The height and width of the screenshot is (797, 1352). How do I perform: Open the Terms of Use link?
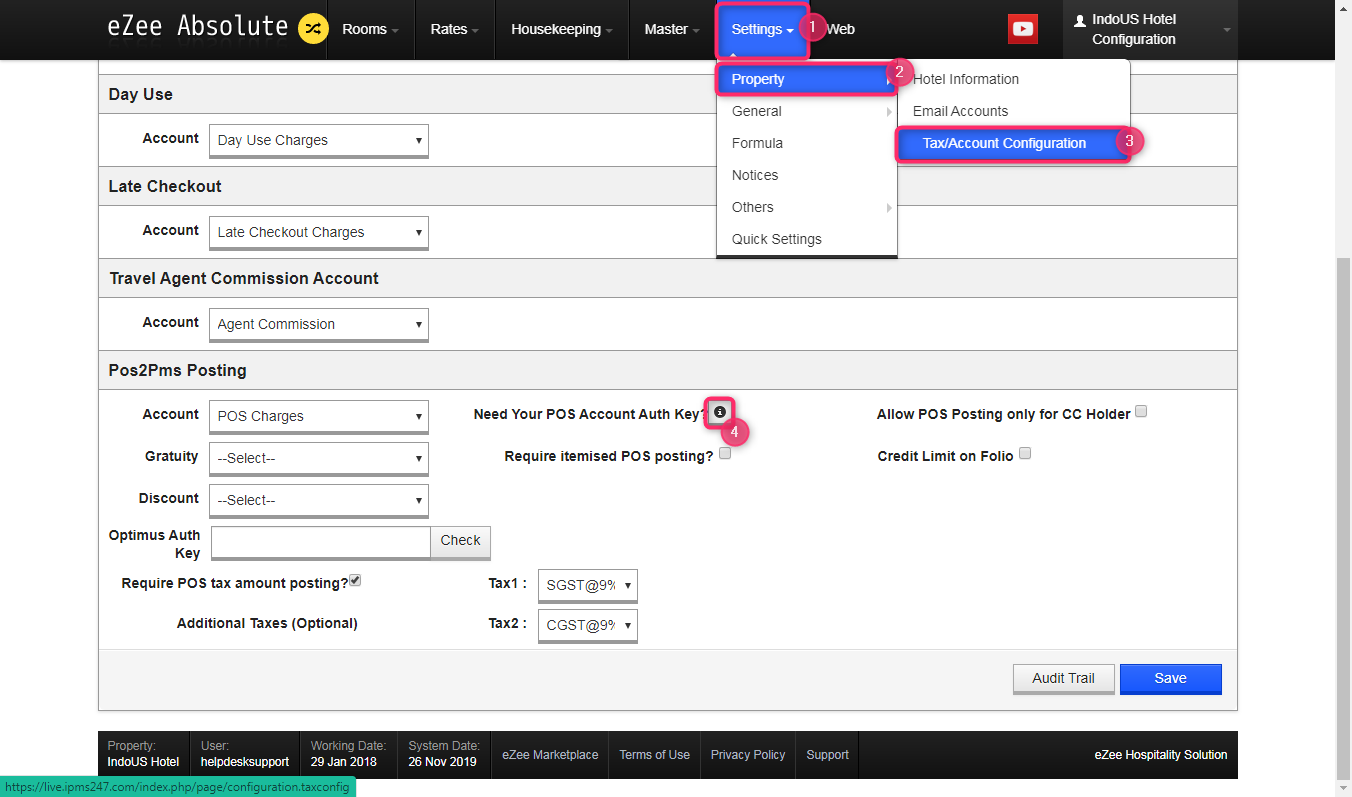click(x=654, y=755)
